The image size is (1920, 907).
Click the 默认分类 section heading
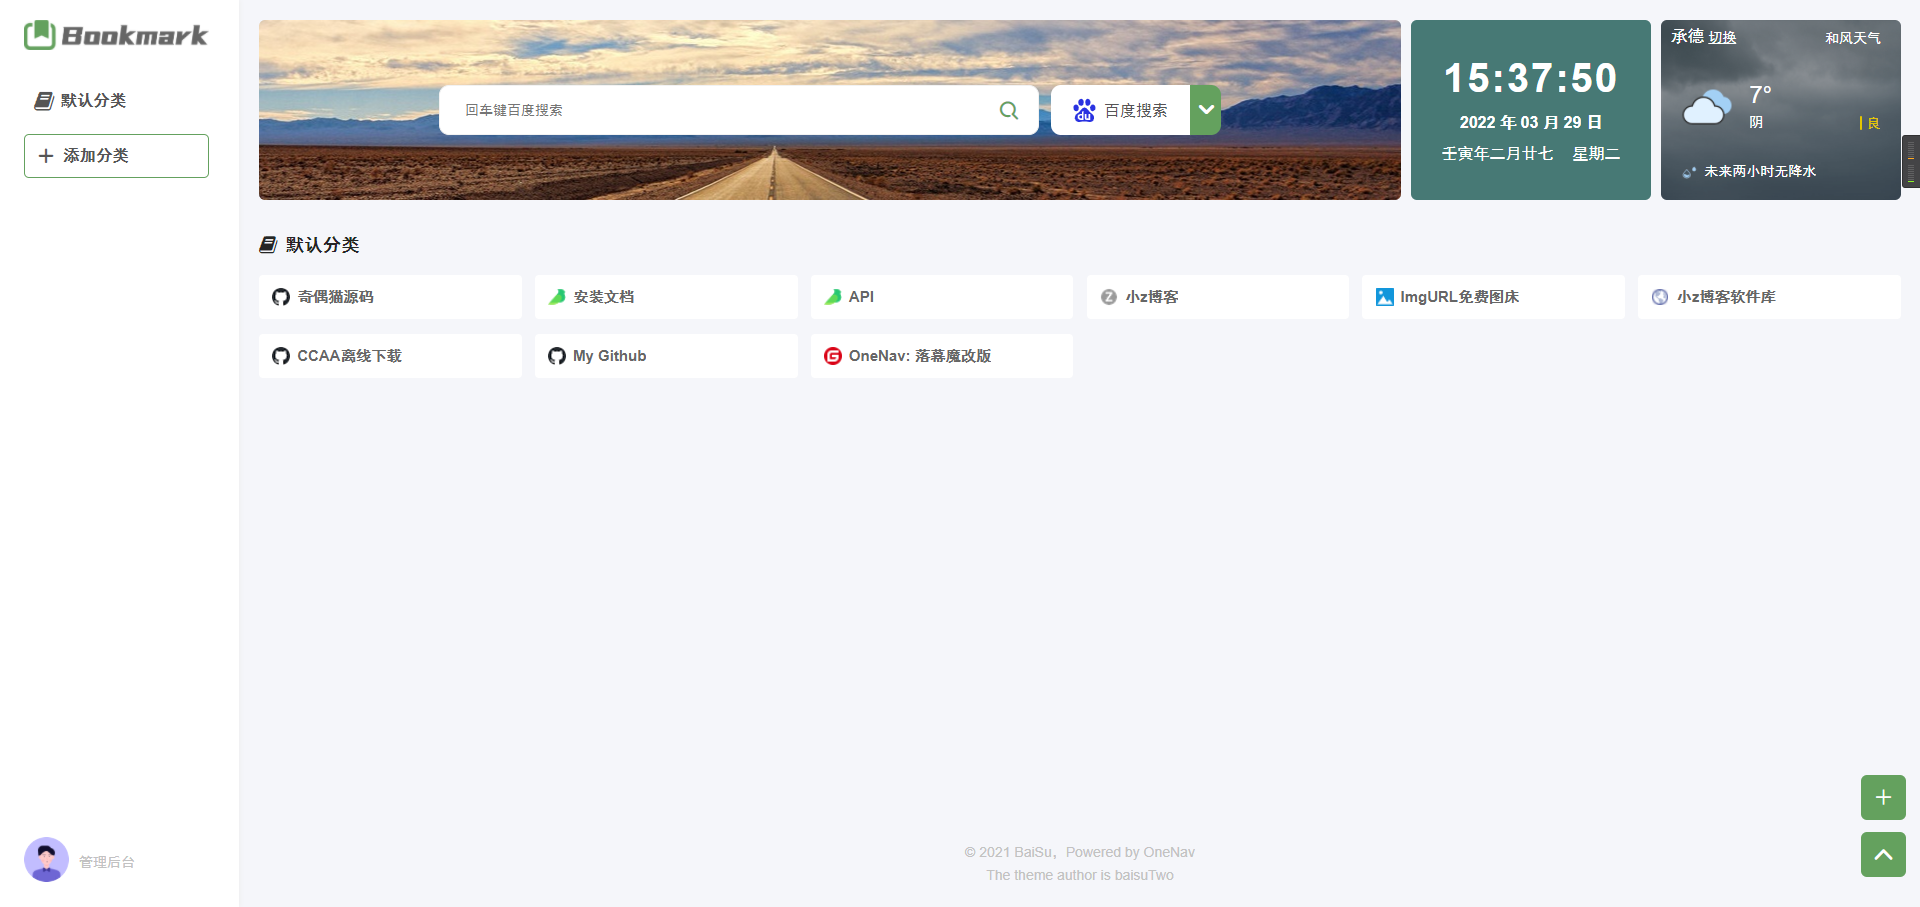(322, 245)
